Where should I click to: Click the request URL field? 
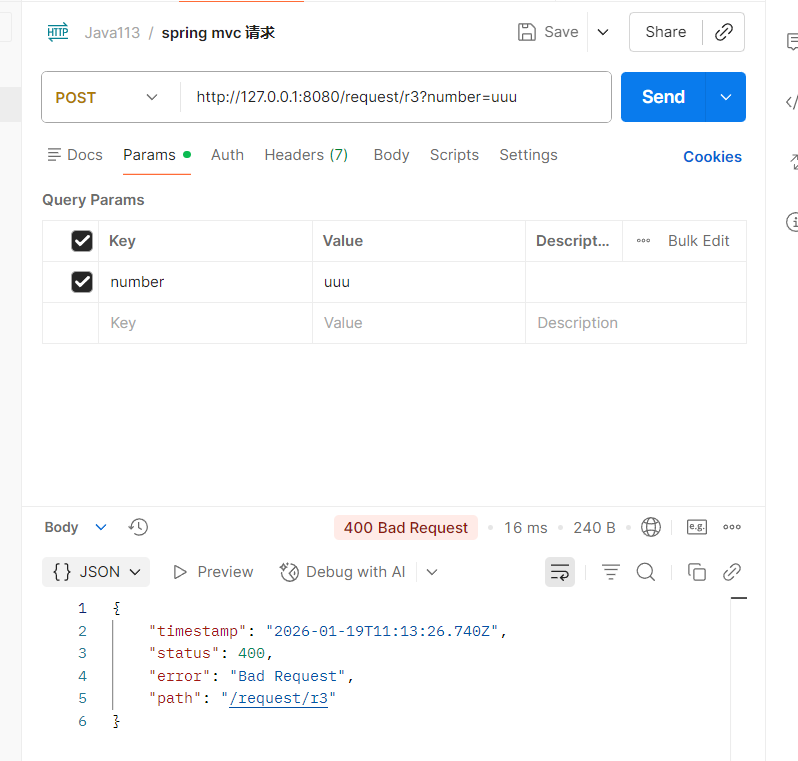(x=396, y=97)
